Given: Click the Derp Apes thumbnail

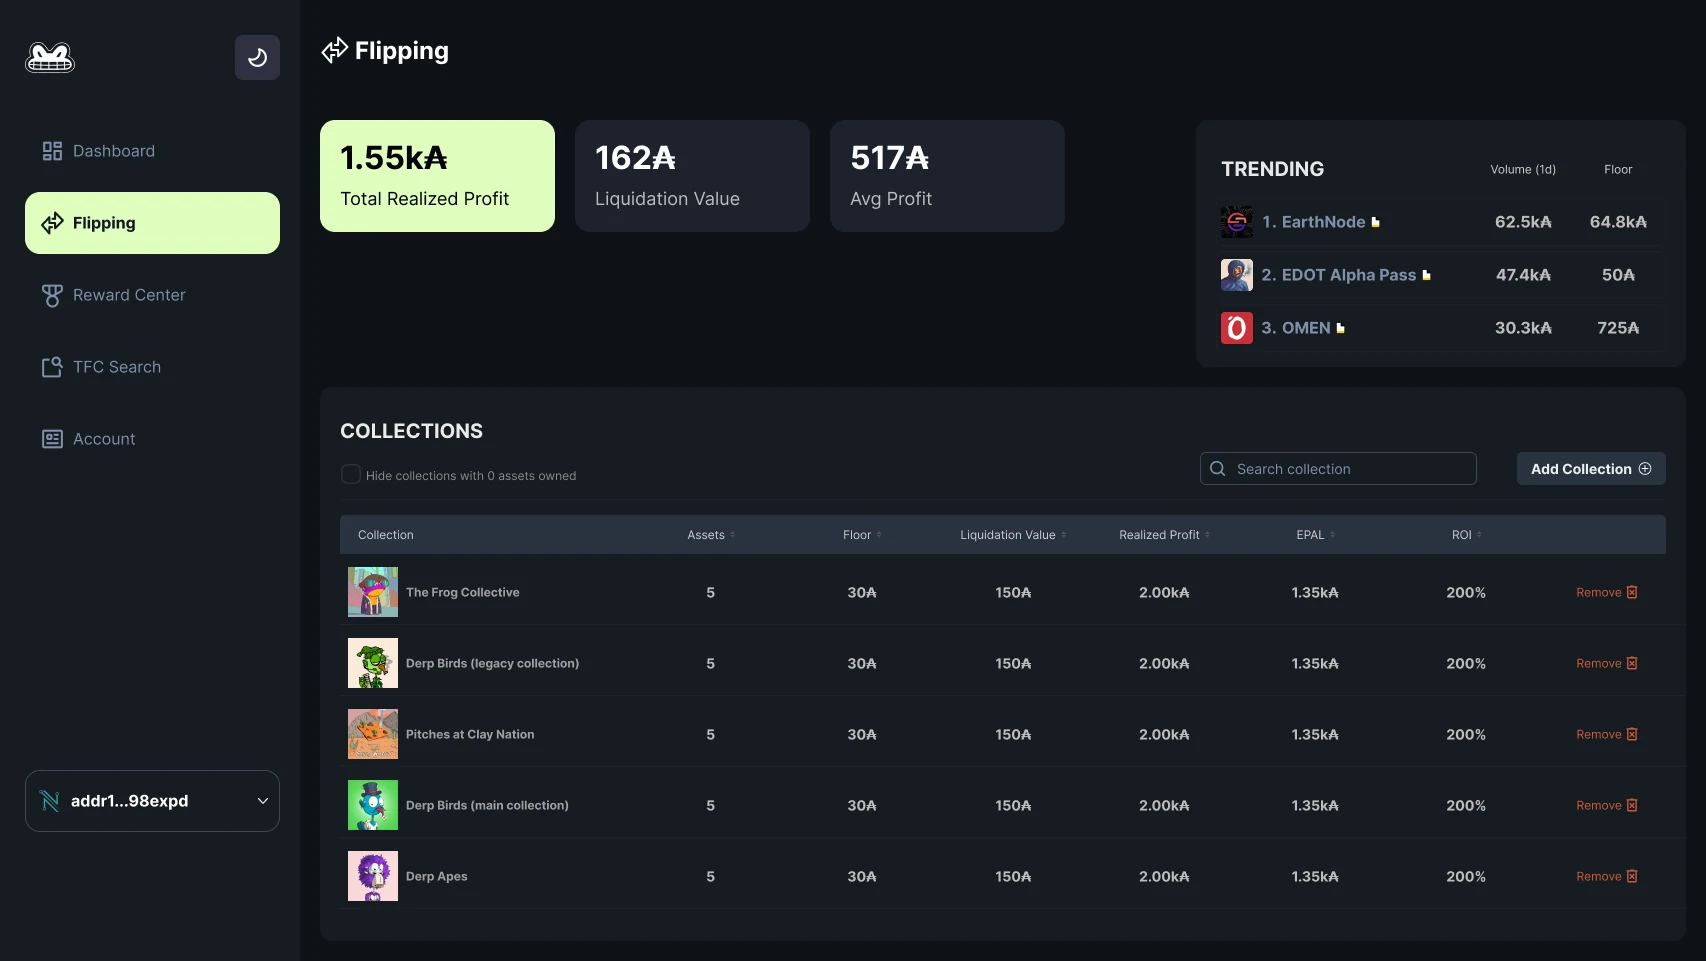Looking at the screenshot, I should [x=373, y=876].
